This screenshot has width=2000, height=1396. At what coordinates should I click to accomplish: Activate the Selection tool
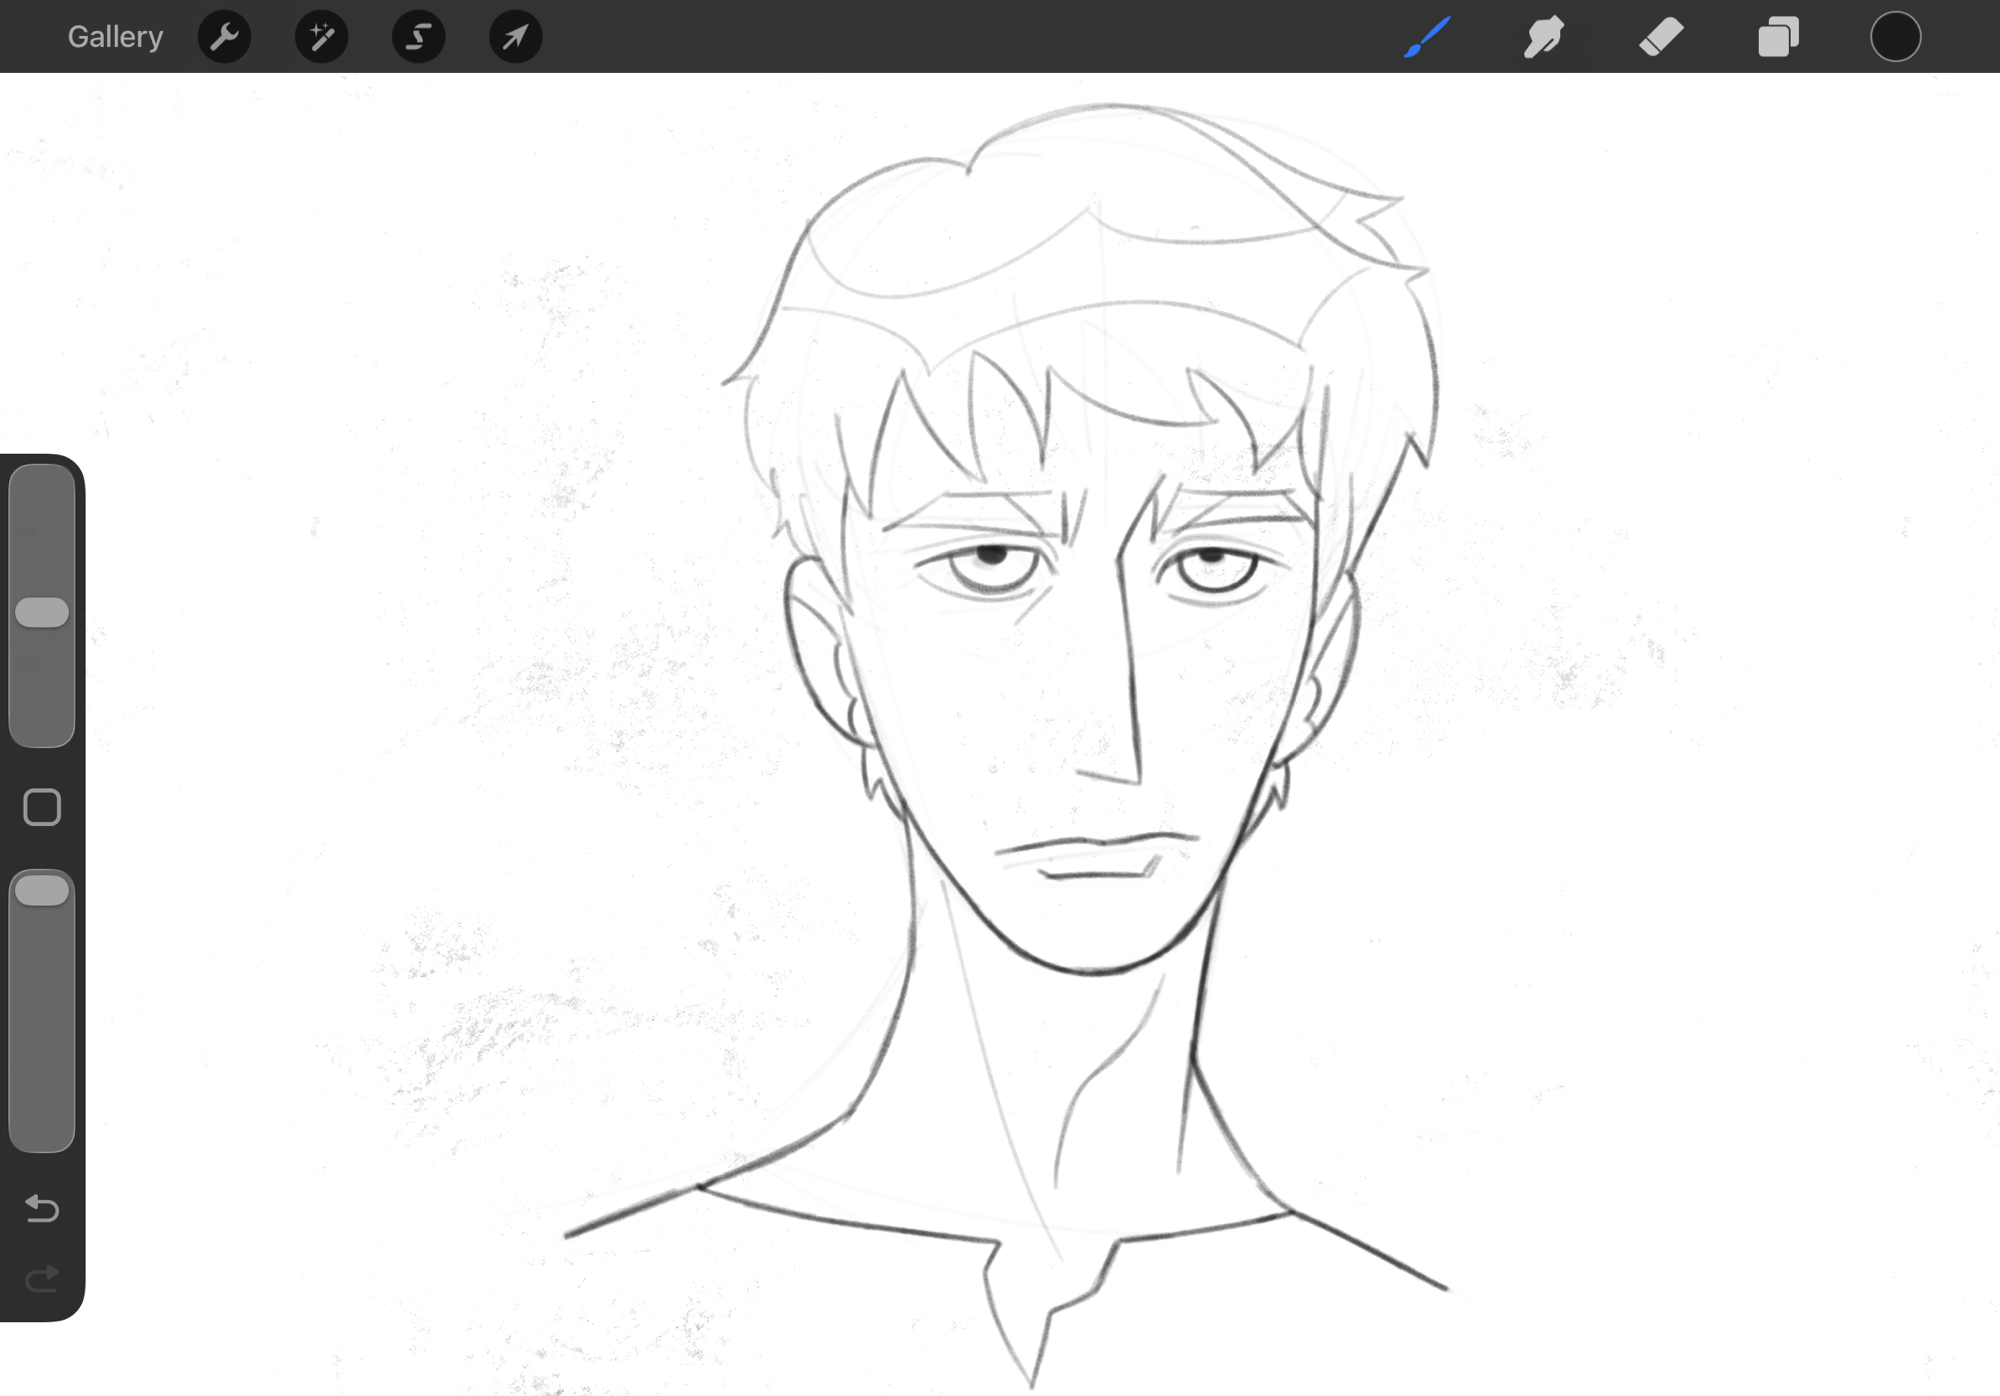(x=418, y=37)
